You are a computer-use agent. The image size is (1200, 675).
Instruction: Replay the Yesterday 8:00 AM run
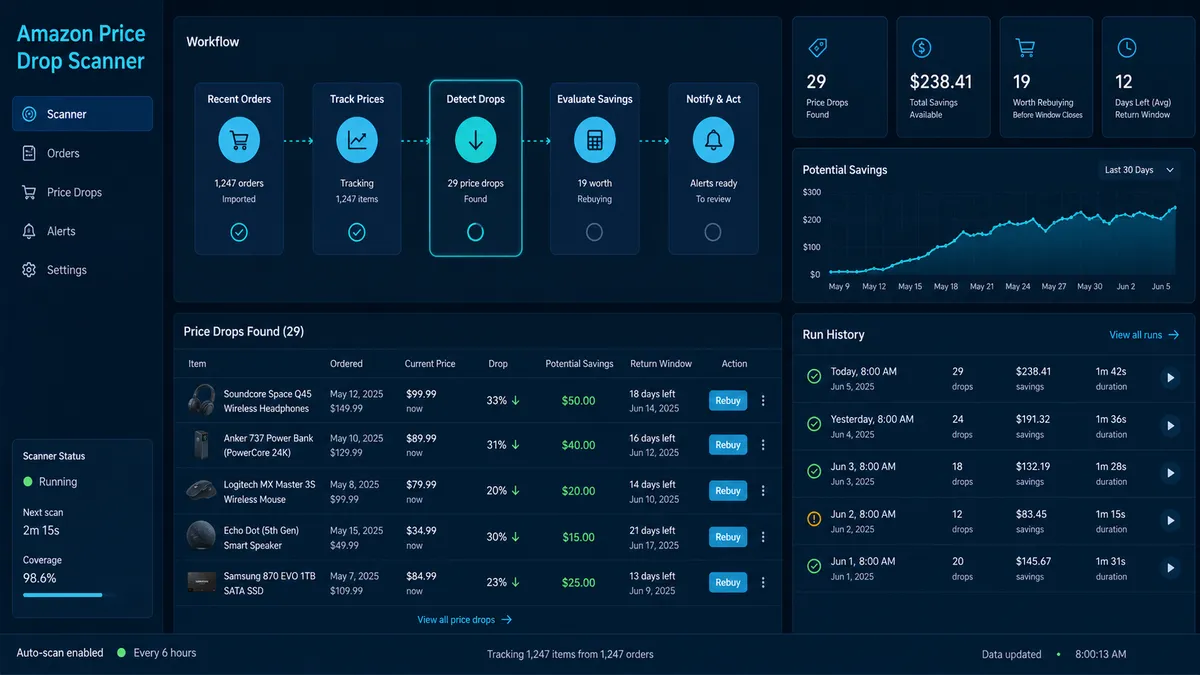click(x=1170, y=426)
